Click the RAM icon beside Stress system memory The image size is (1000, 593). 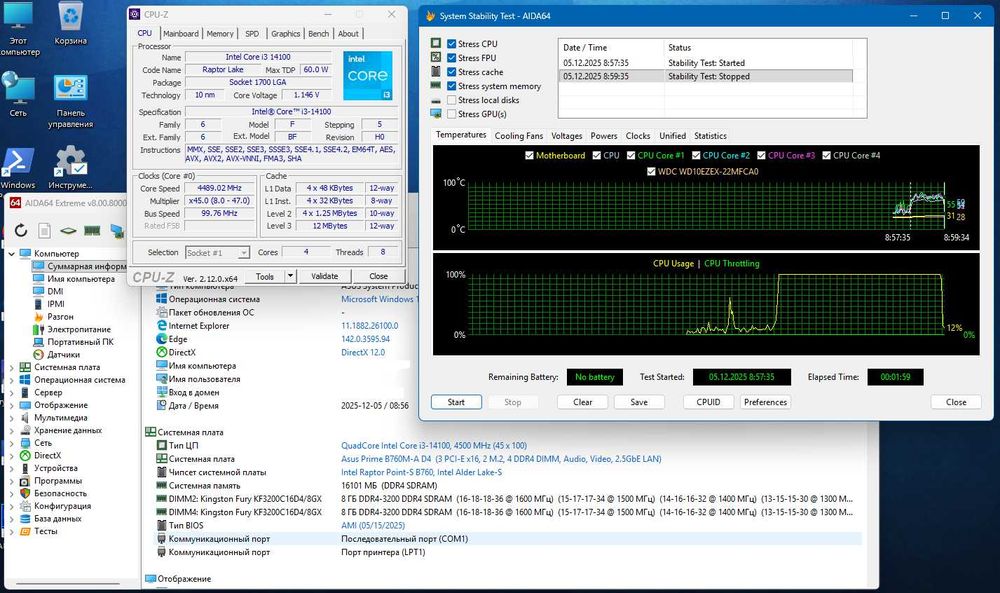click(x=436, y=85)
